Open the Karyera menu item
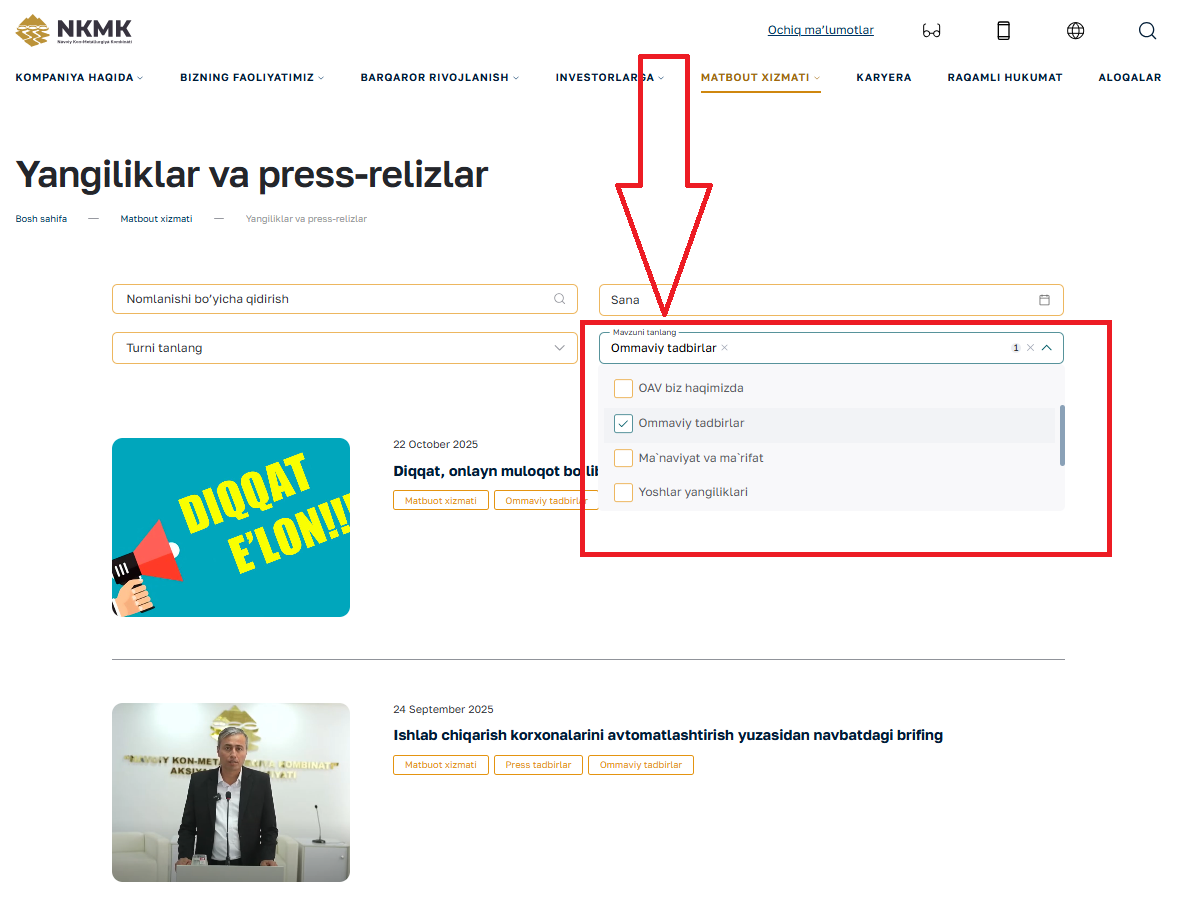The width and height of the screenshot is (1183, 910). pos(883,77)
